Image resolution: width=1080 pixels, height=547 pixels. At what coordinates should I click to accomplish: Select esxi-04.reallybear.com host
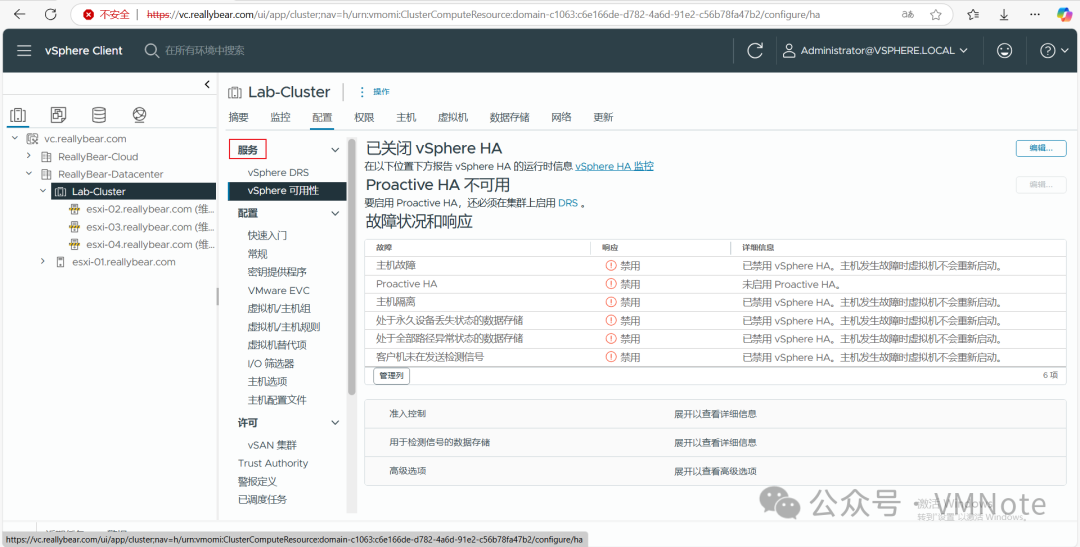[x=141, y=245]
